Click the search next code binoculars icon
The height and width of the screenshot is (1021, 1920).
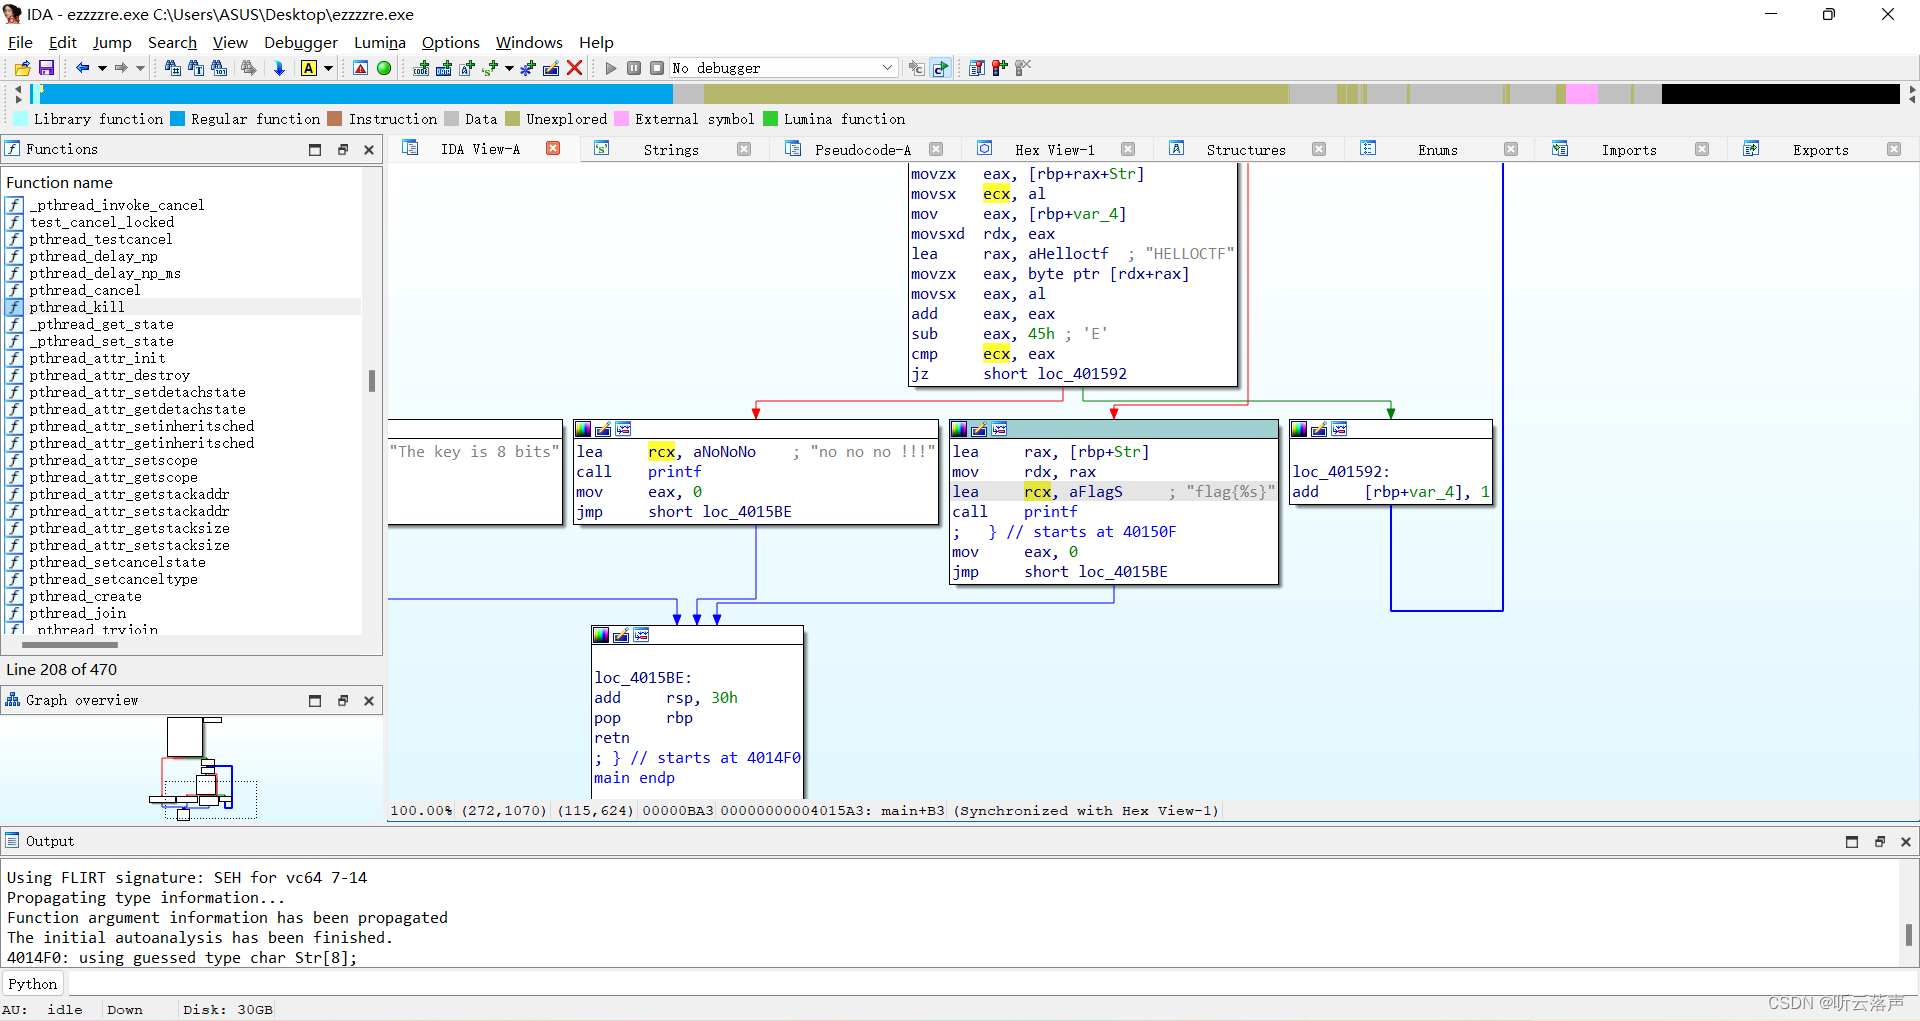[172, 68]
